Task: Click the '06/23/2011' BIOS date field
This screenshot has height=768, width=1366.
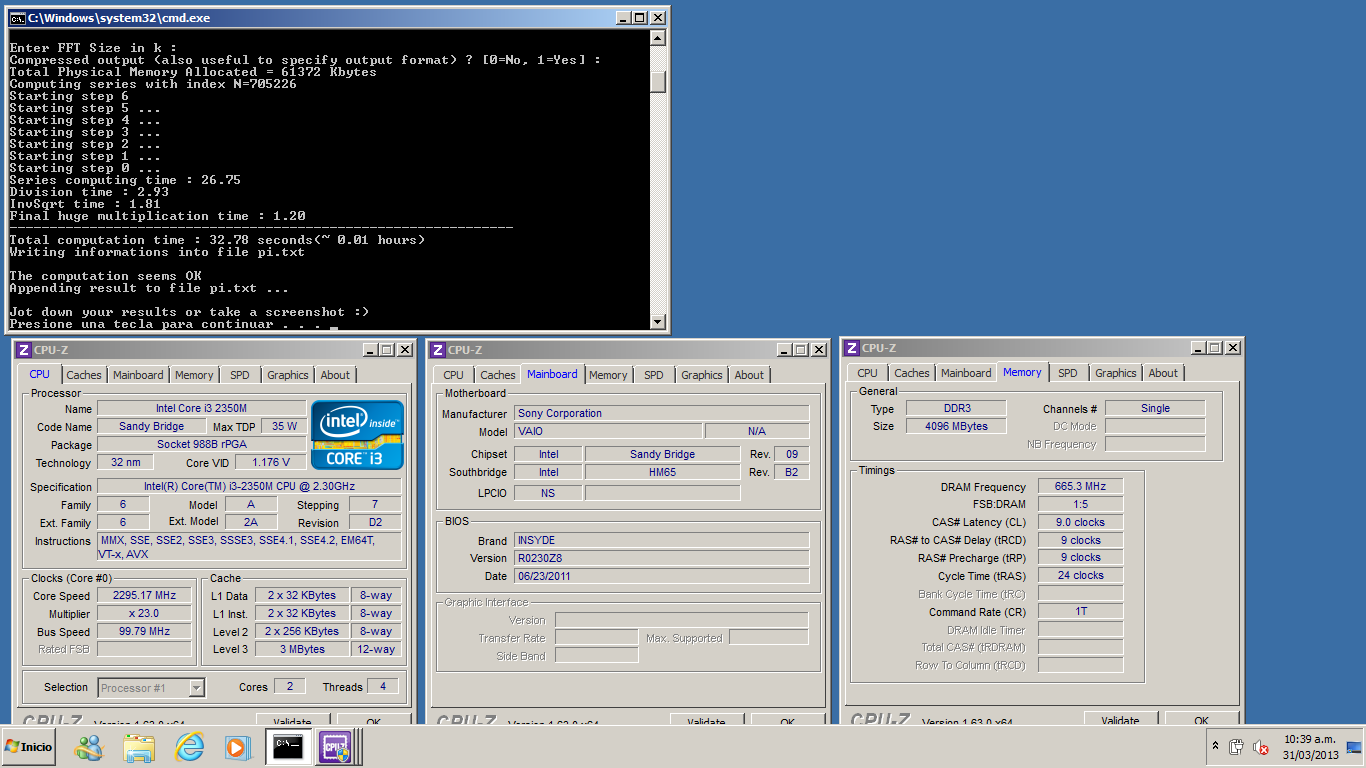Action: coord(661,576)
